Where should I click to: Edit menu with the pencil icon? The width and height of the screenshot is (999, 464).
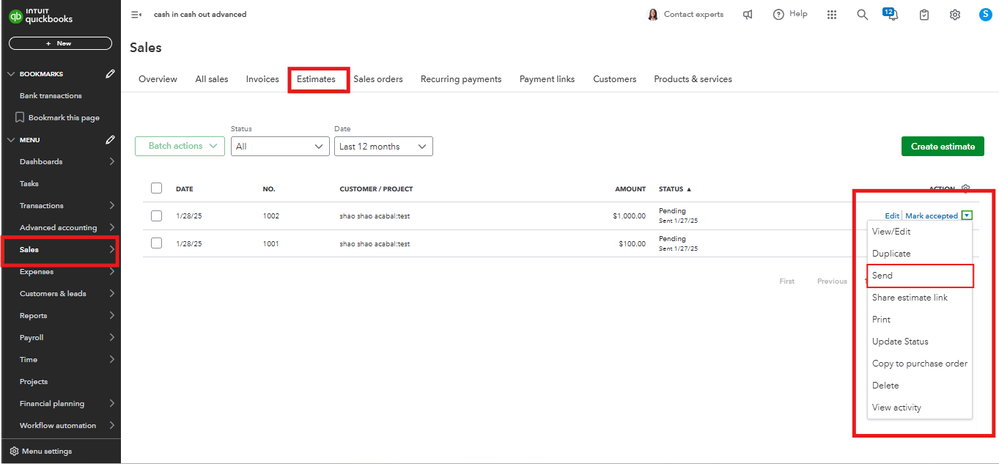click(110, 140)
